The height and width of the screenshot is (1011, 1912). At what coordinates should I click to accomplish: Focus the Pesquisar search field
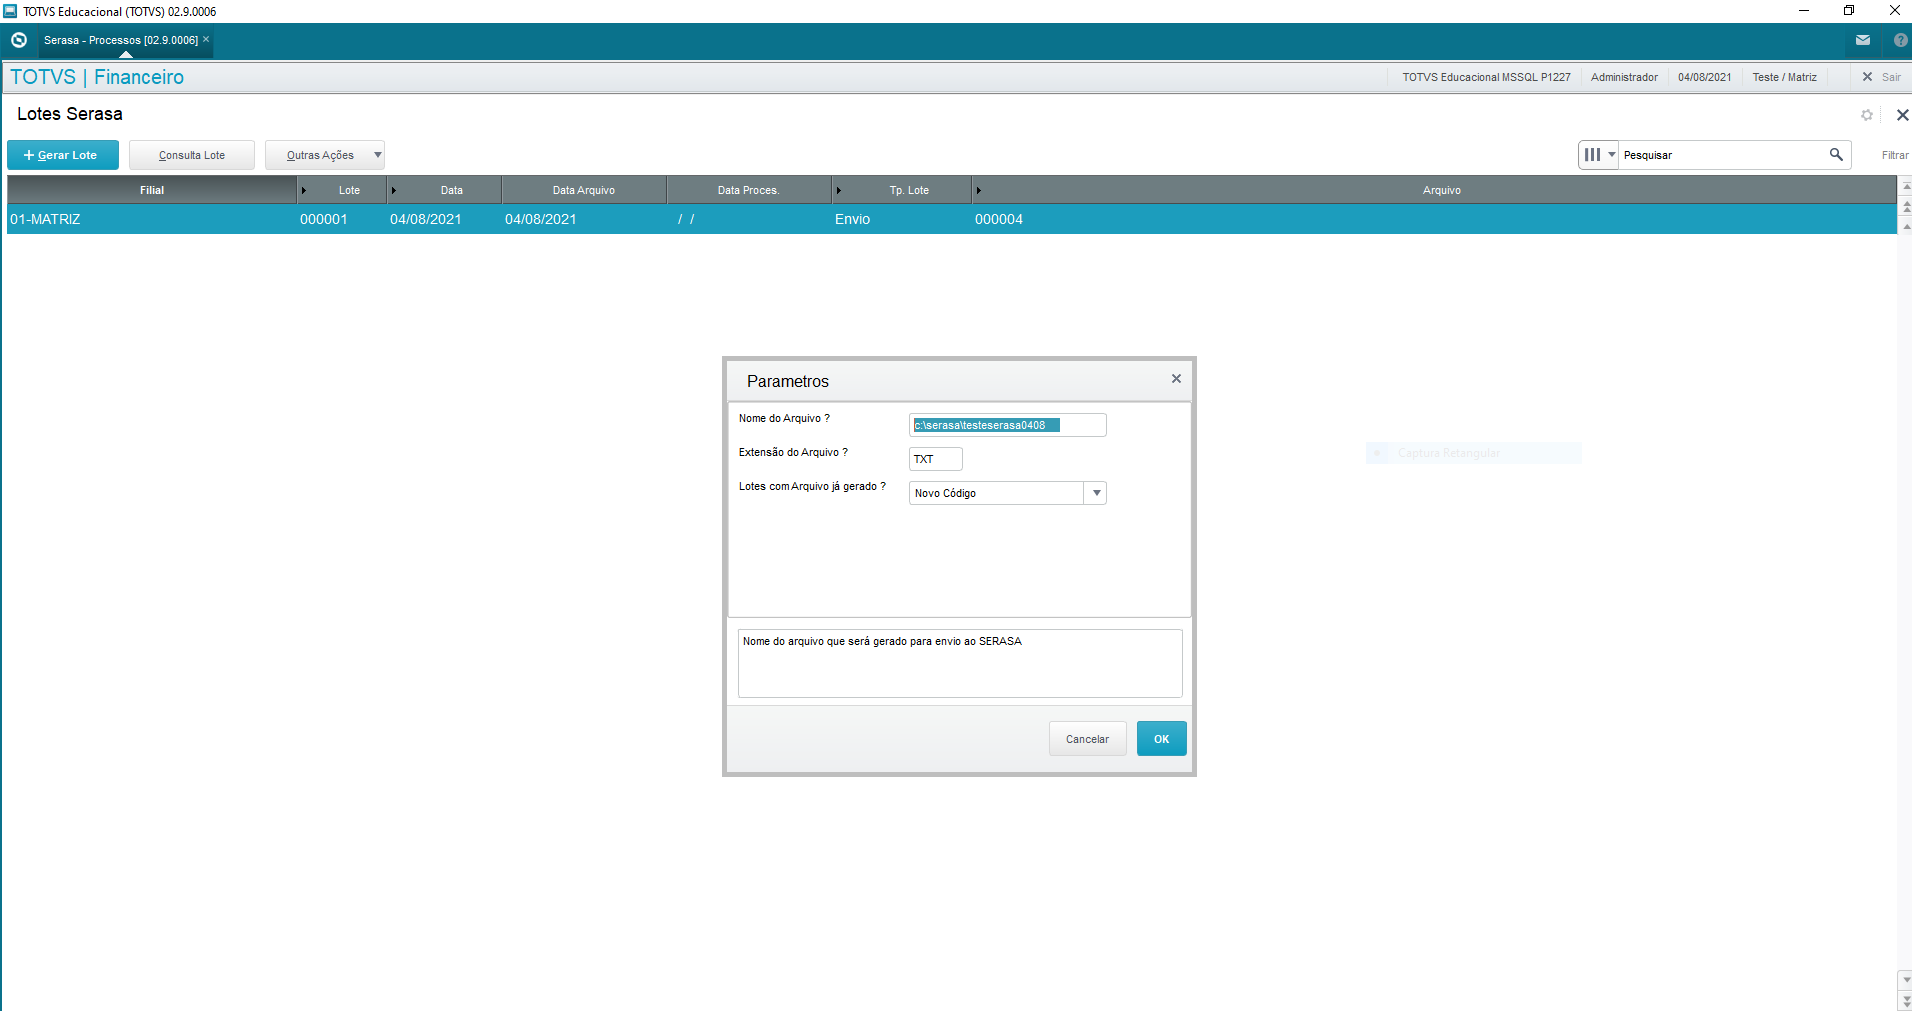[1722, 155]
